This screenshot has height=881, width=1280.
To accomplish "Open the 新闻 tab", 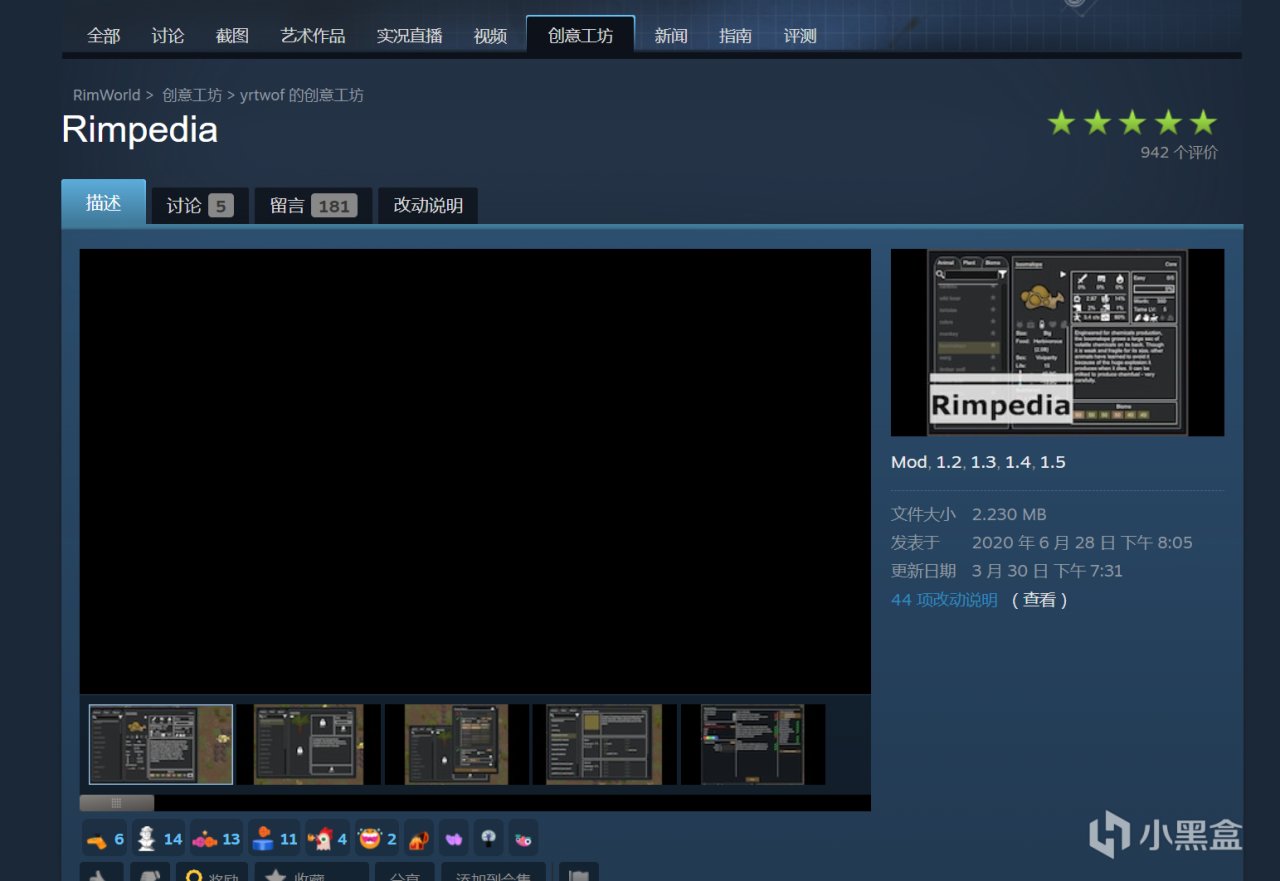I will [x=671, y=36].
